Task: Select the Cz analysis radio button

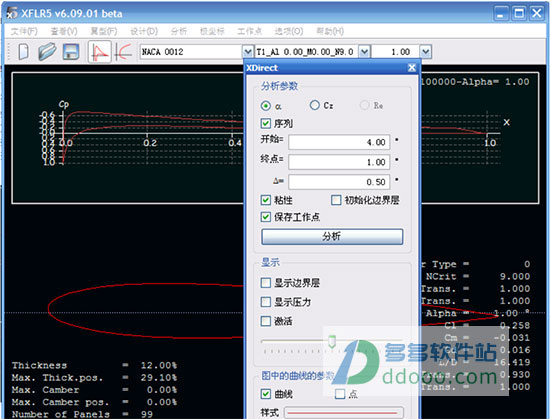Action: [x=315, y=105]
